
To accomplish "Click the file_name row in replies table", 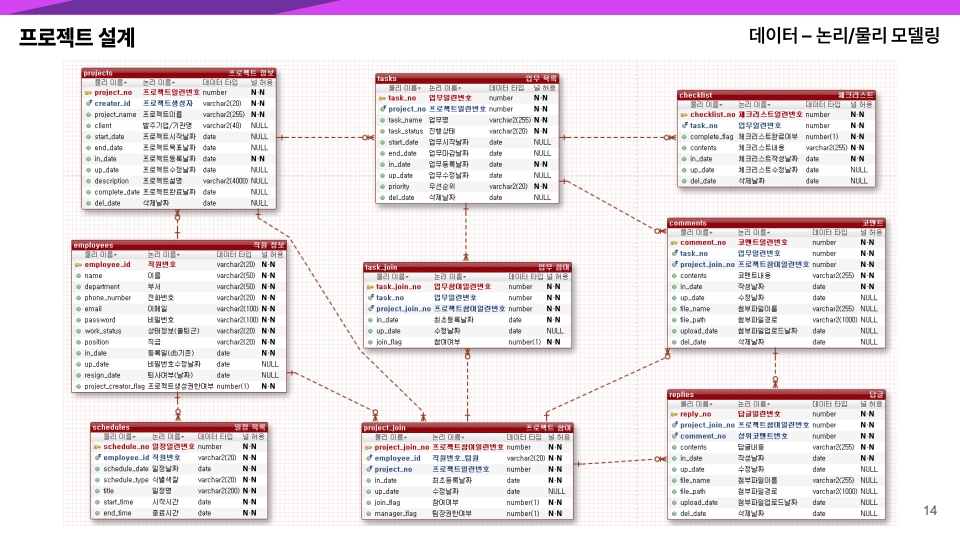I will pyautogui.click(x=776, y=480).
